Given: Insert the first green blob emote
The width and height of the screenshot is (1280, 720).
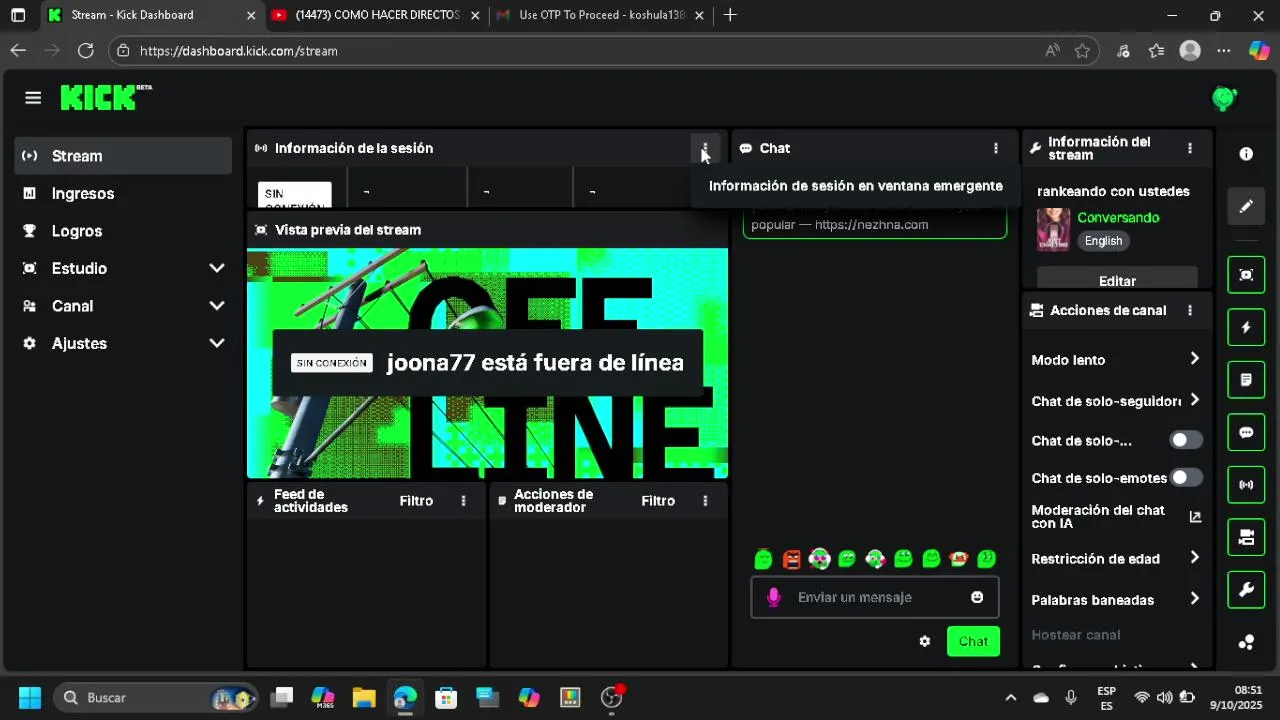Looking at the screenshot, I should pyautogui.click(x=763, y=559).
